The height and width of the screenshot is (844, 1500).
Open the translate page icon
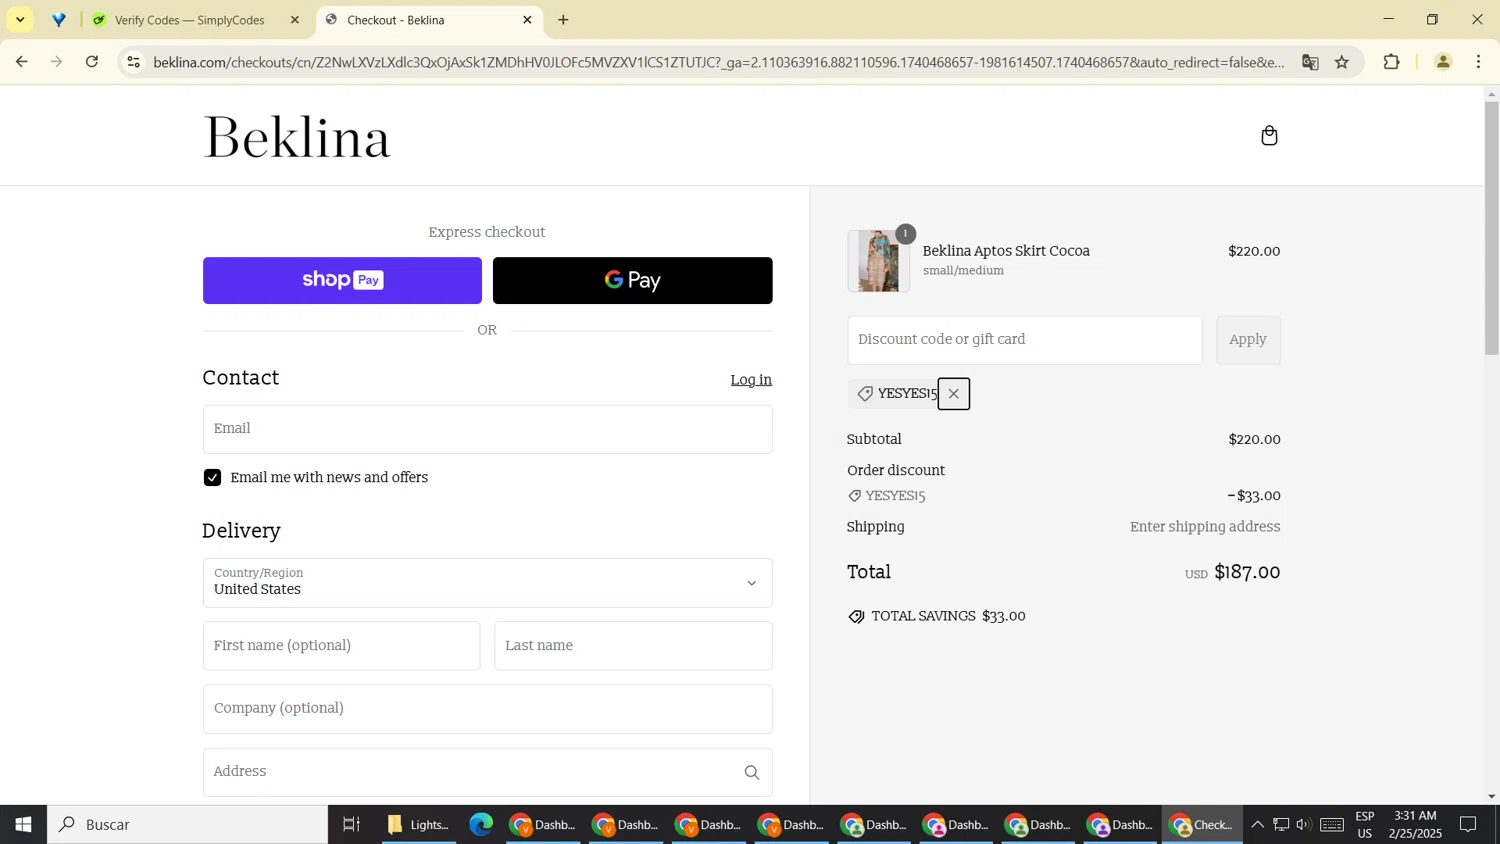pyautogui.click(x=1310, y=62)
